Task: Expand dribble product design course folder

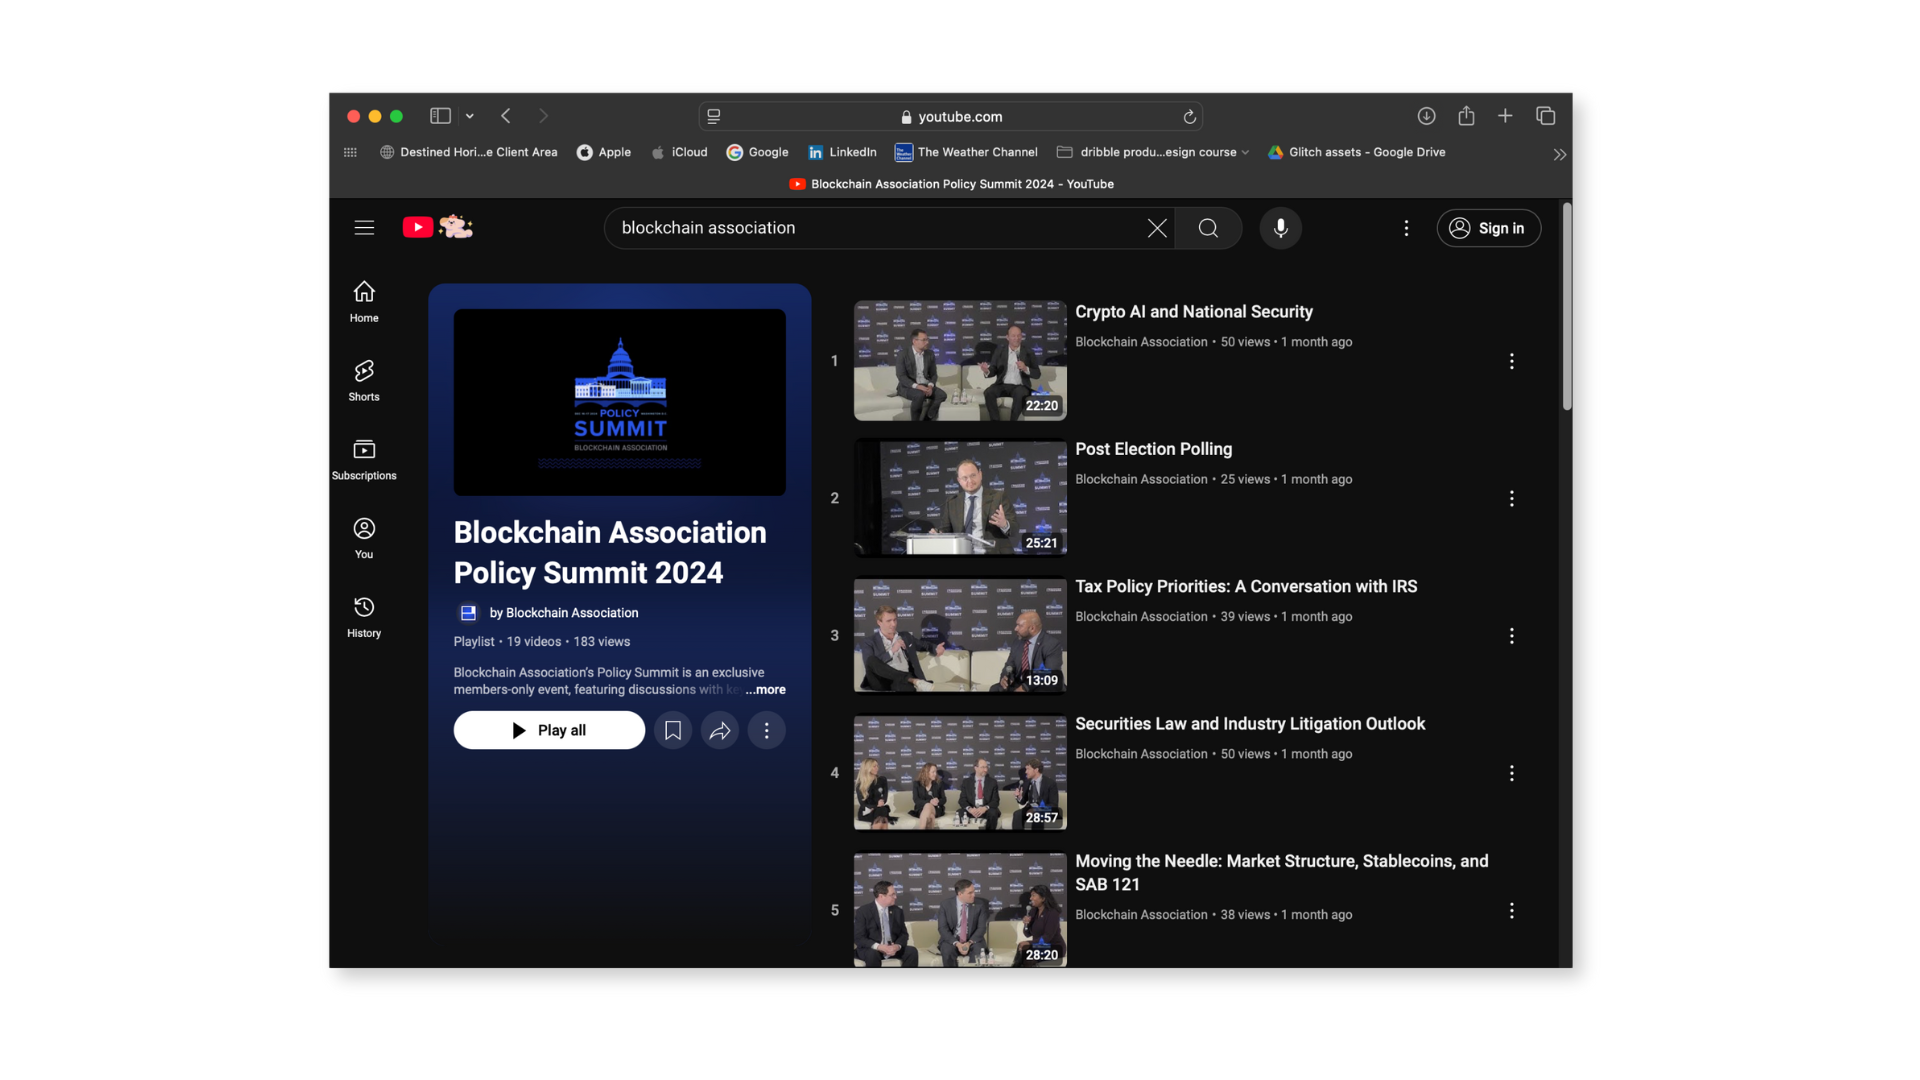Action: 1153,152
